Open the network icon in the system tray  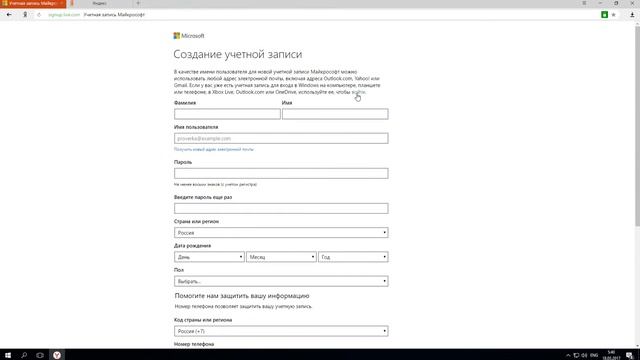pos(576,356)
